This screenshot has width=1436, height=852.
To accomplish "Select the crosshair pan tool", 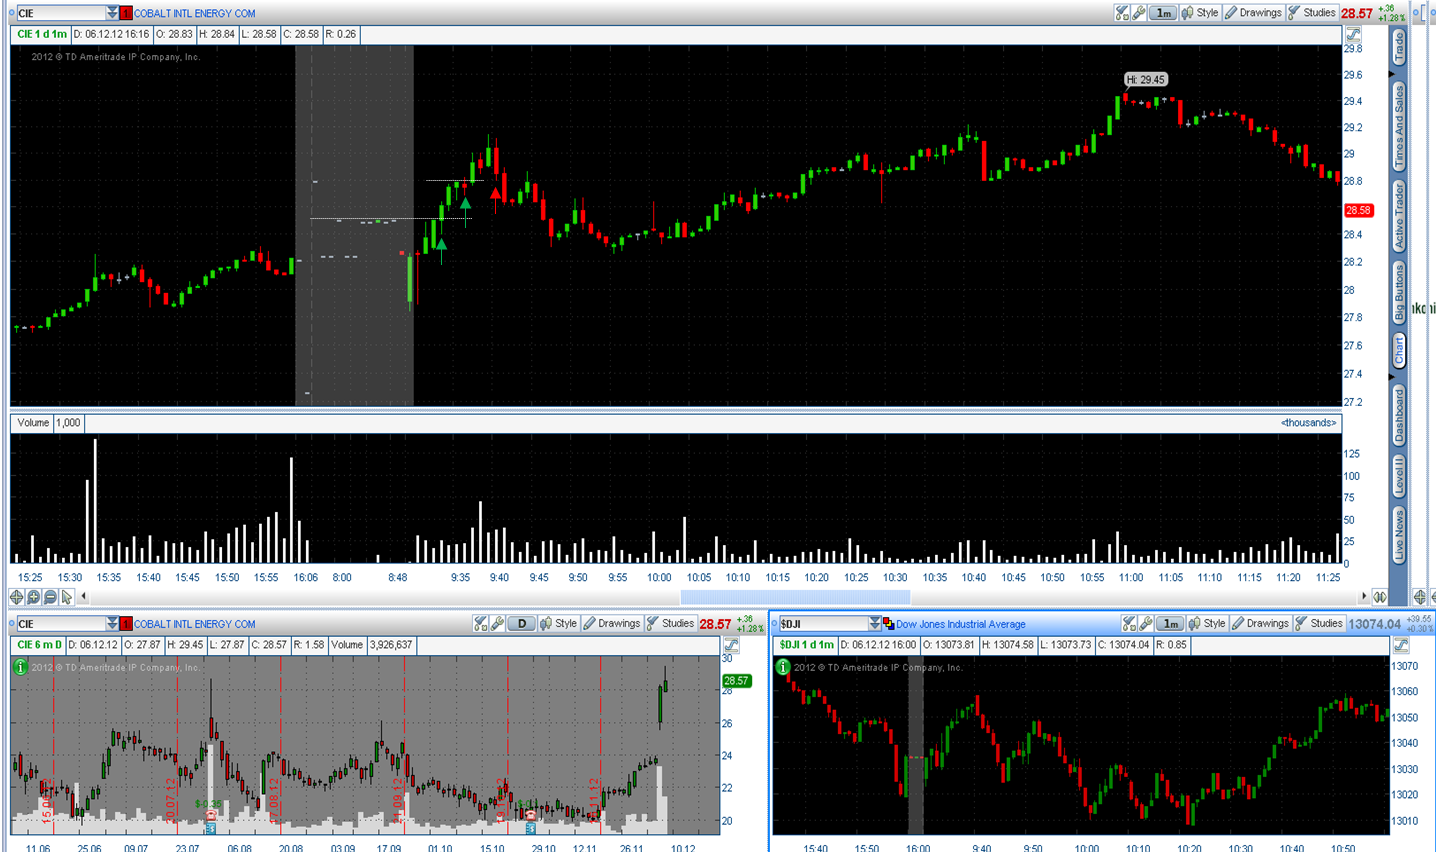I will pyautogui.click(x=16, y=597).
